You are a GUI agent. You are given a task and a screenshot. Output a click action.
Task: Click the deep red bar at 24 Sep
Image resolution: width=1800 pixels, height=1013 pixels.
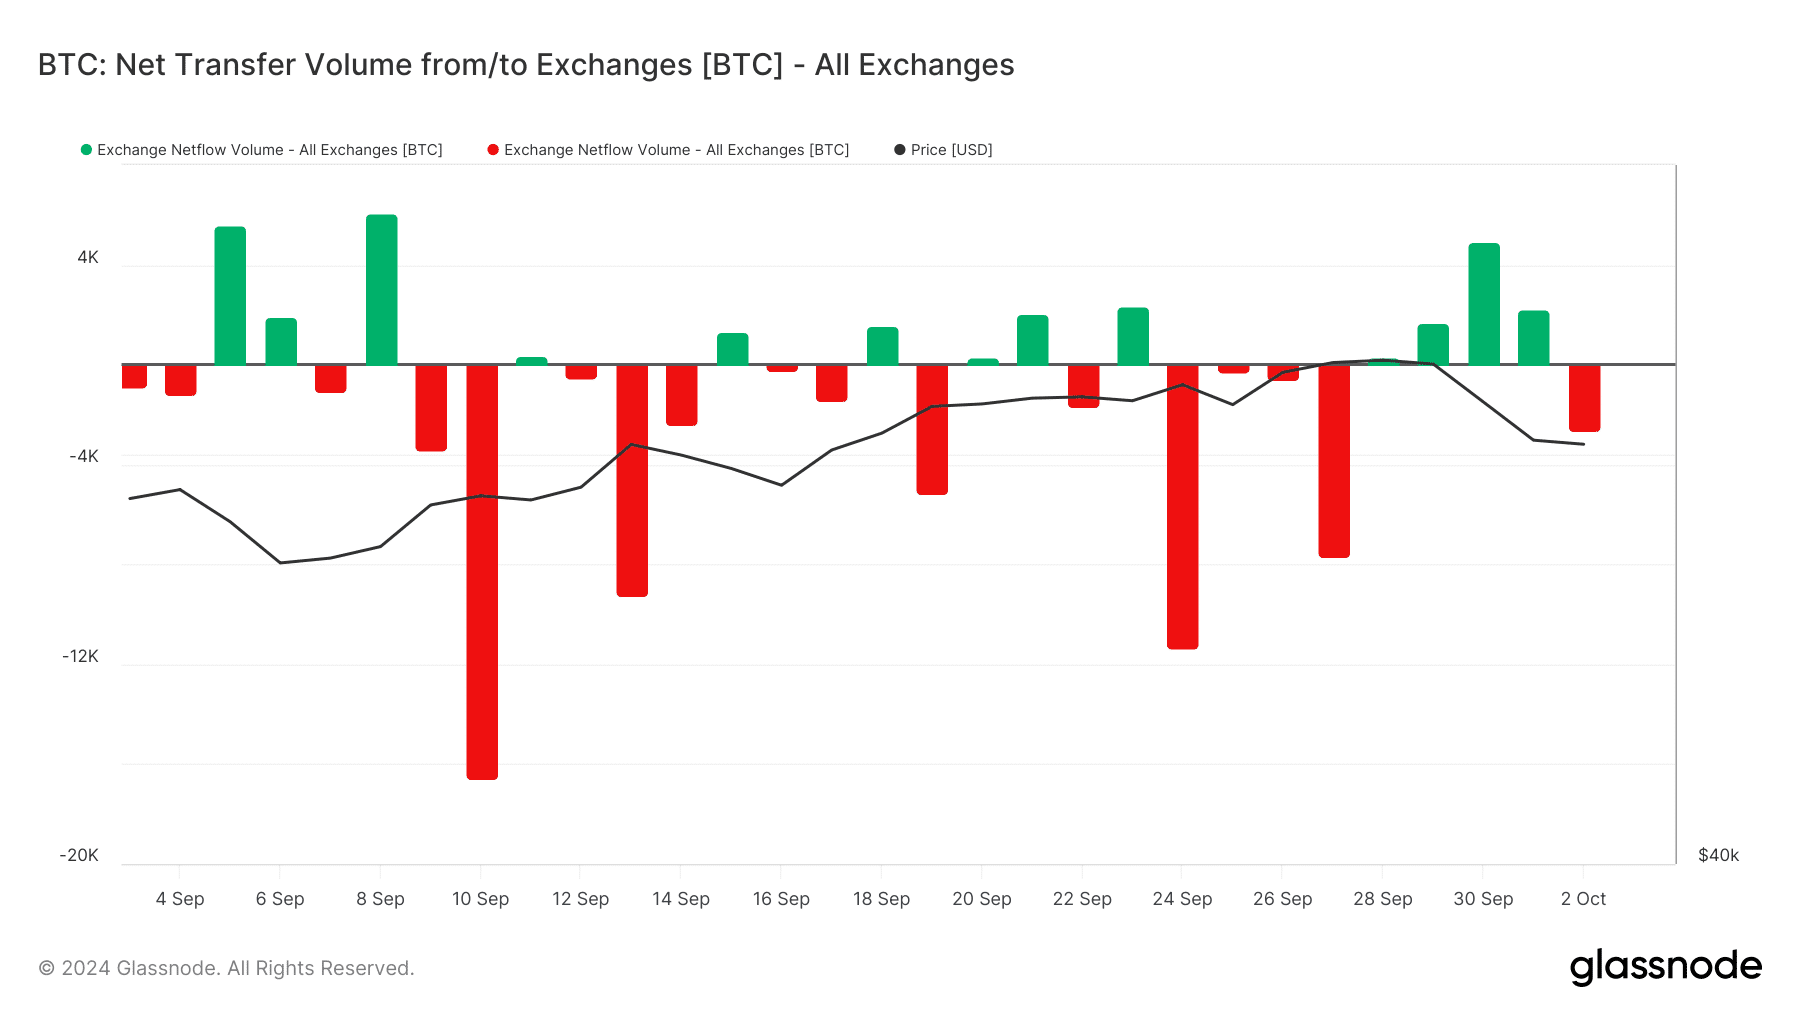point(1182,505)
